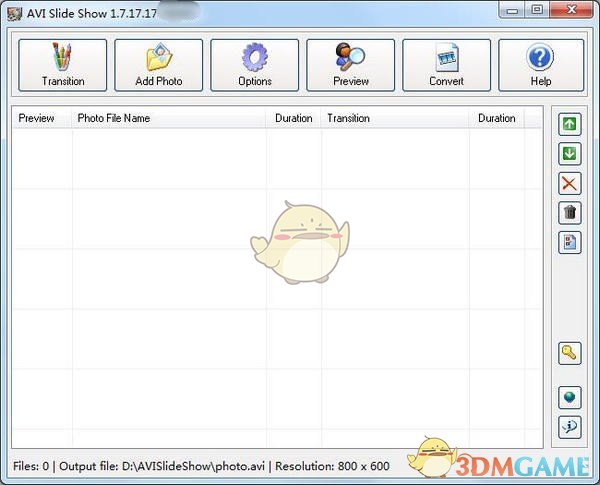Remove selected photo with red X
The image size is (600, 485).
tap(569, 183)
